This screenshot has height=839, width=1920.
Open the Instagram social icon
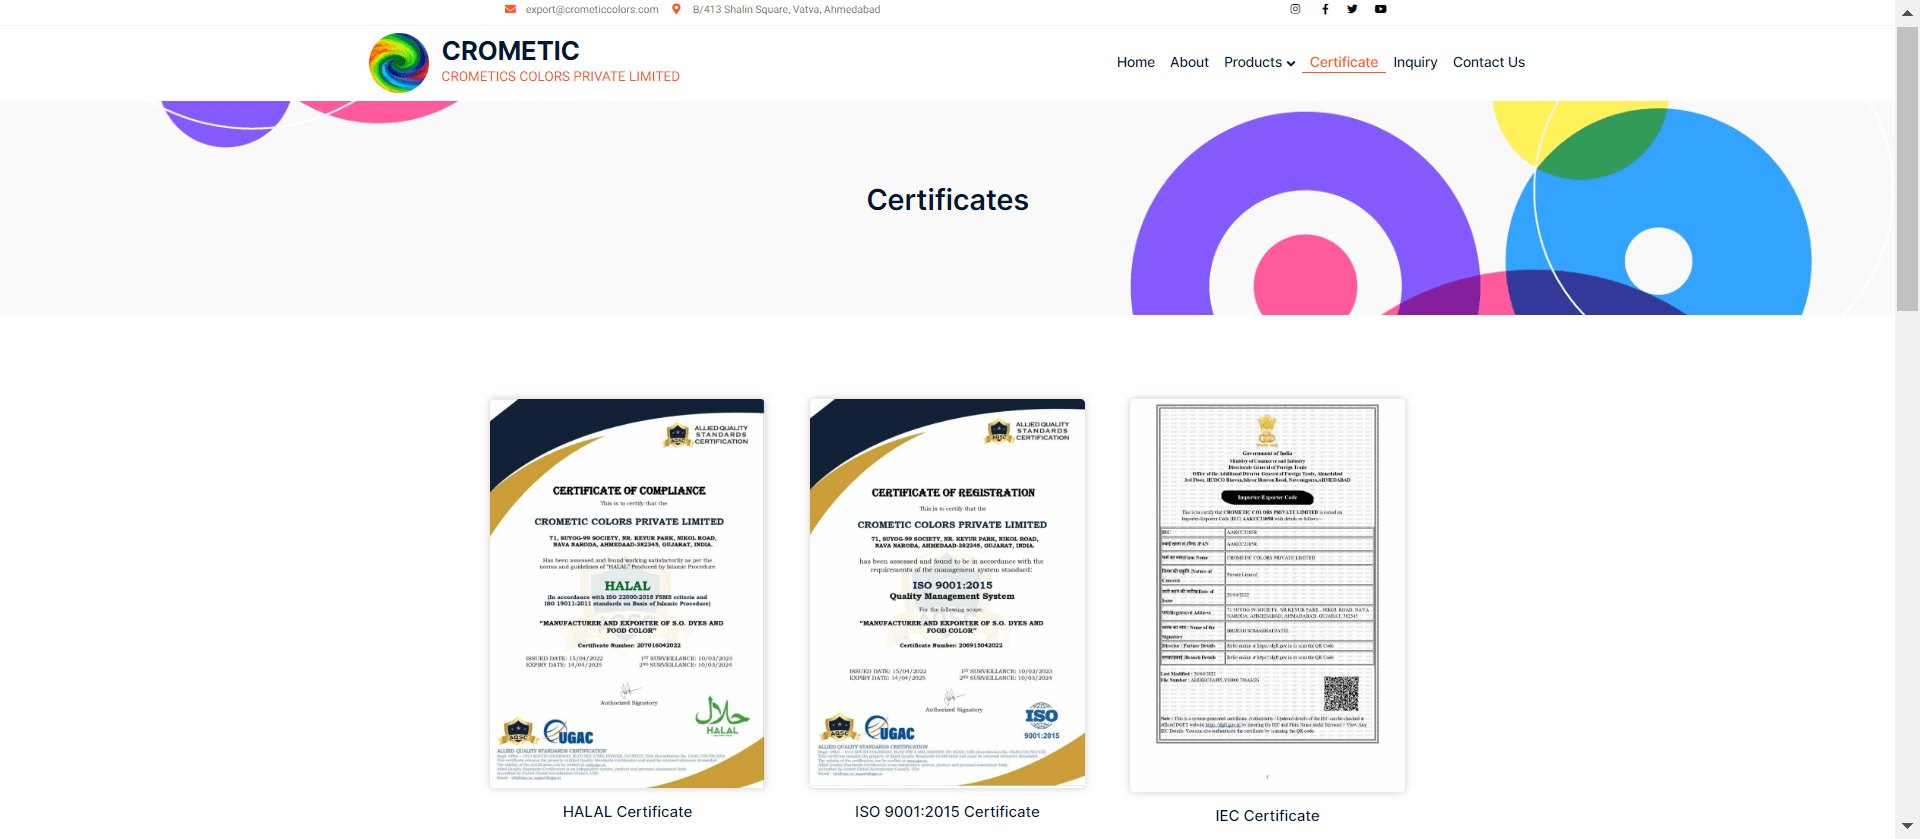coord(1295,9)
